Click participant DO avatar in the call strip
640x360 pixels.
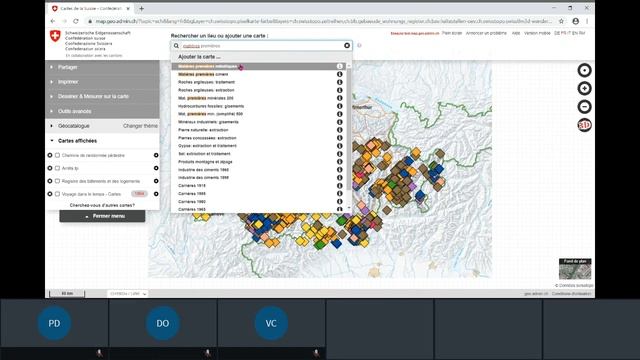(163, 323)
